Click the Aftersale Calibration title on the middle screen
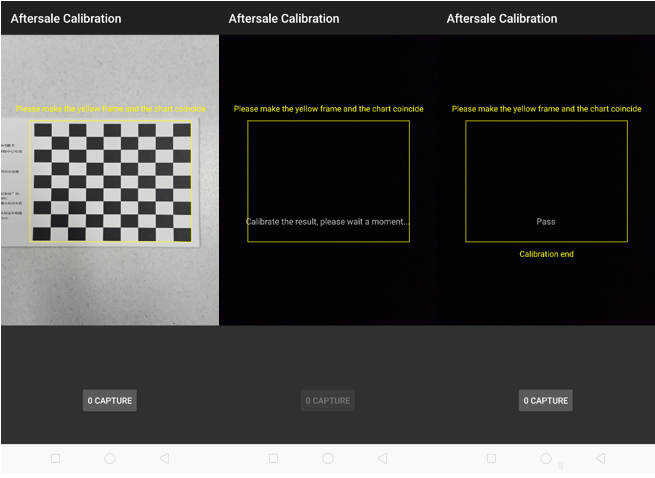Image resolution: width=655 pixels, height=478 pixels. click(284, 19)
